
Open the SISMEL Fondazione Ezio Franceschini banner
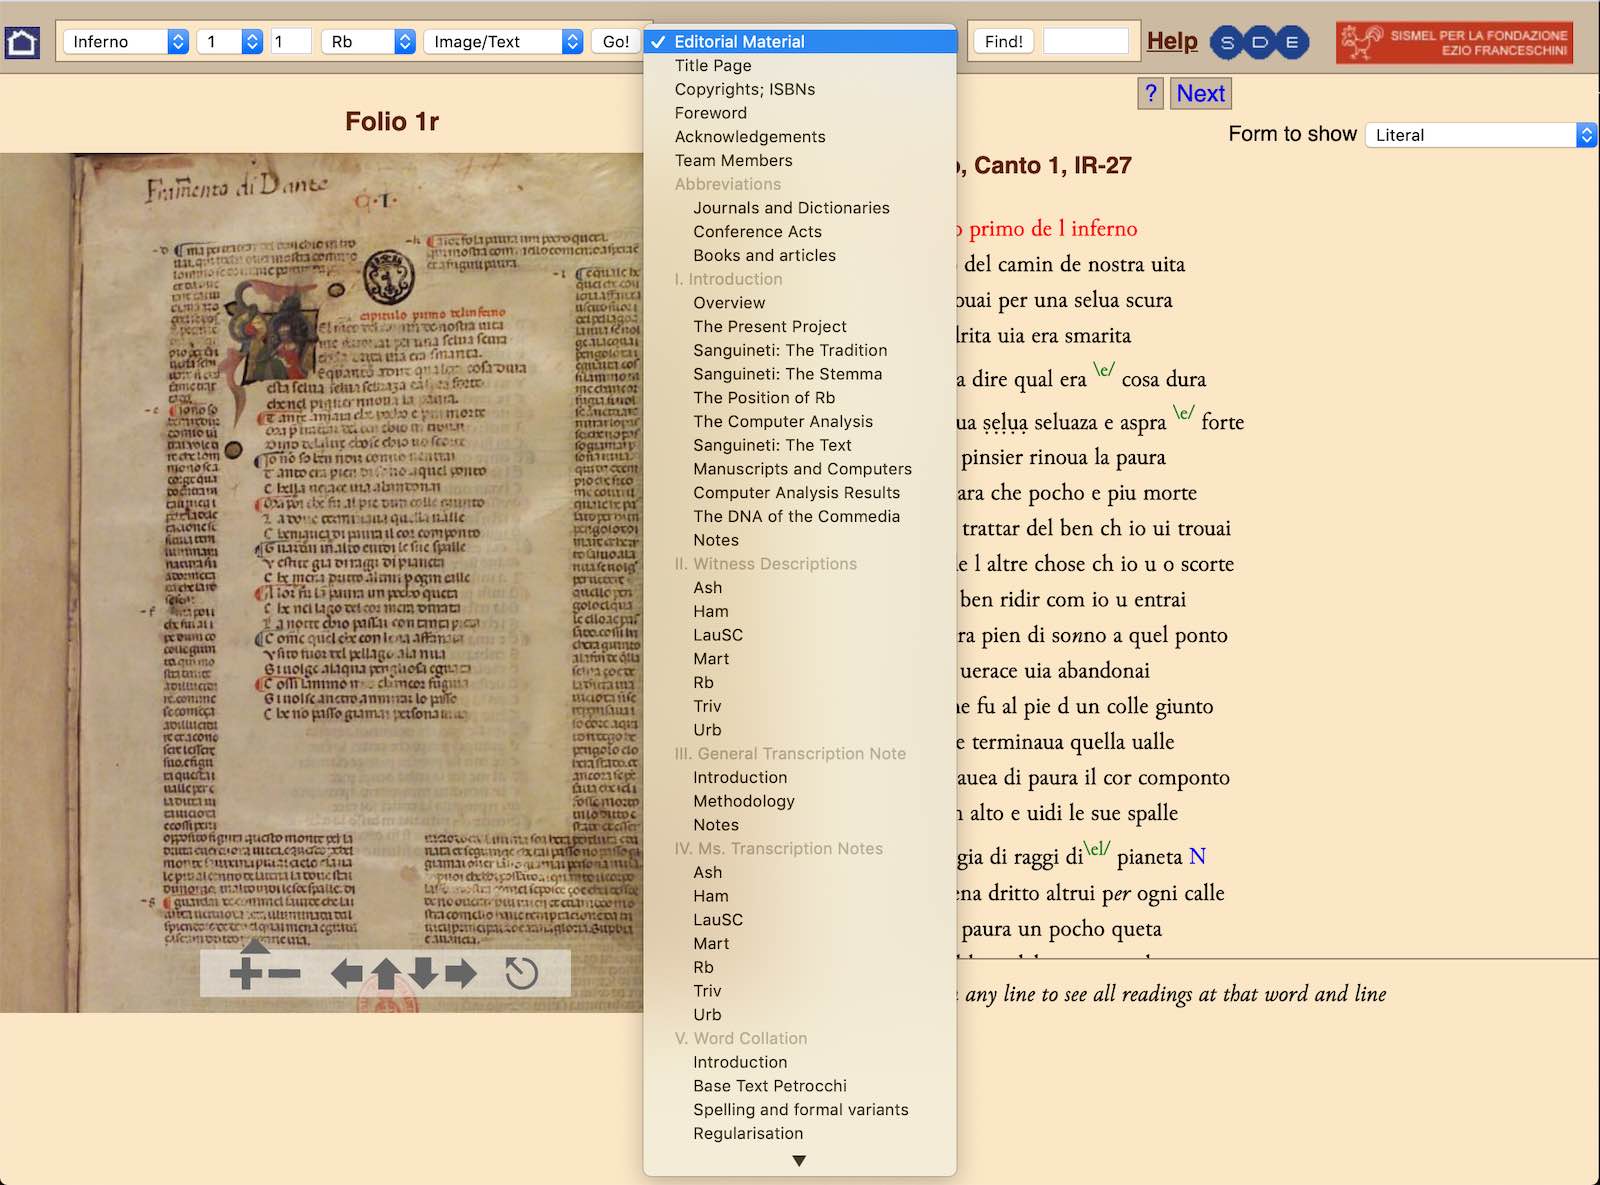pyautogui.click(x=1454, y=43)
